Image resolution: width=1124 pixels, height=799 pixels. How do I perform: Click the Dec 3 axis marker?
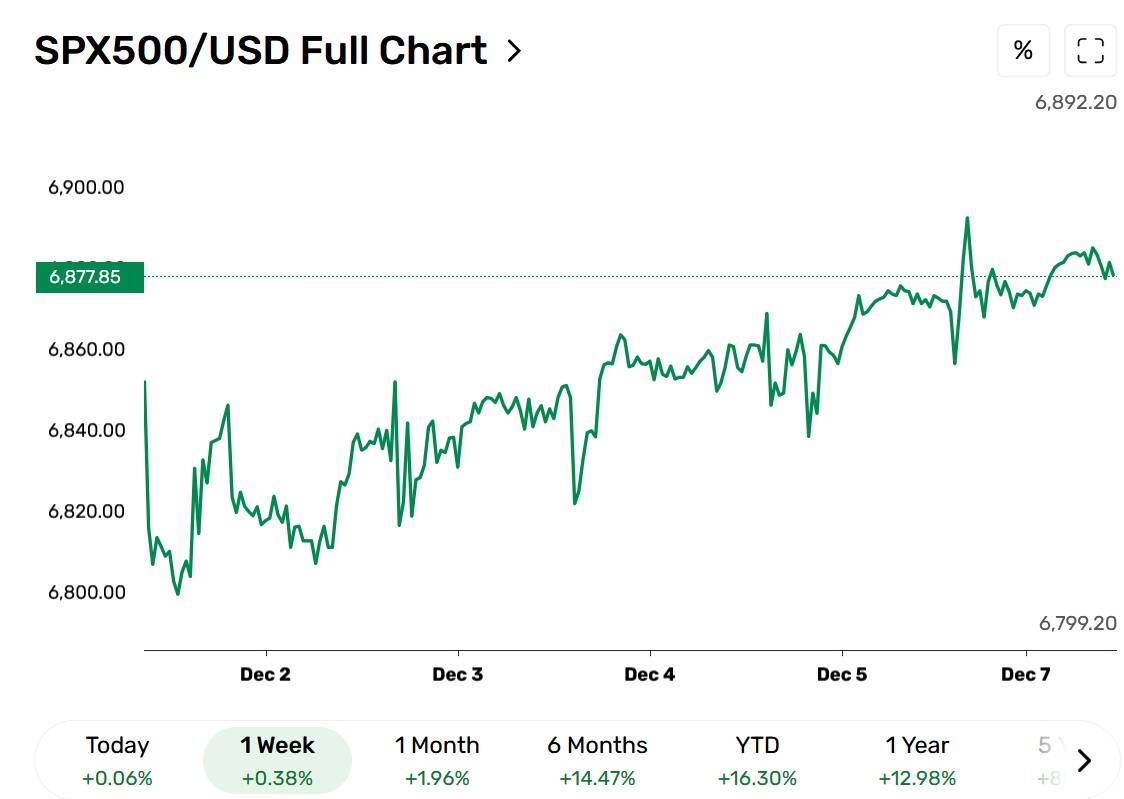(457, 674)
